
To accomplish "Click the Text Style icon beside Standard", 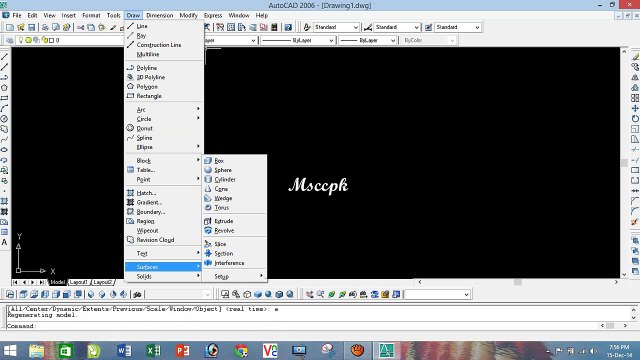I will point(307,27).
